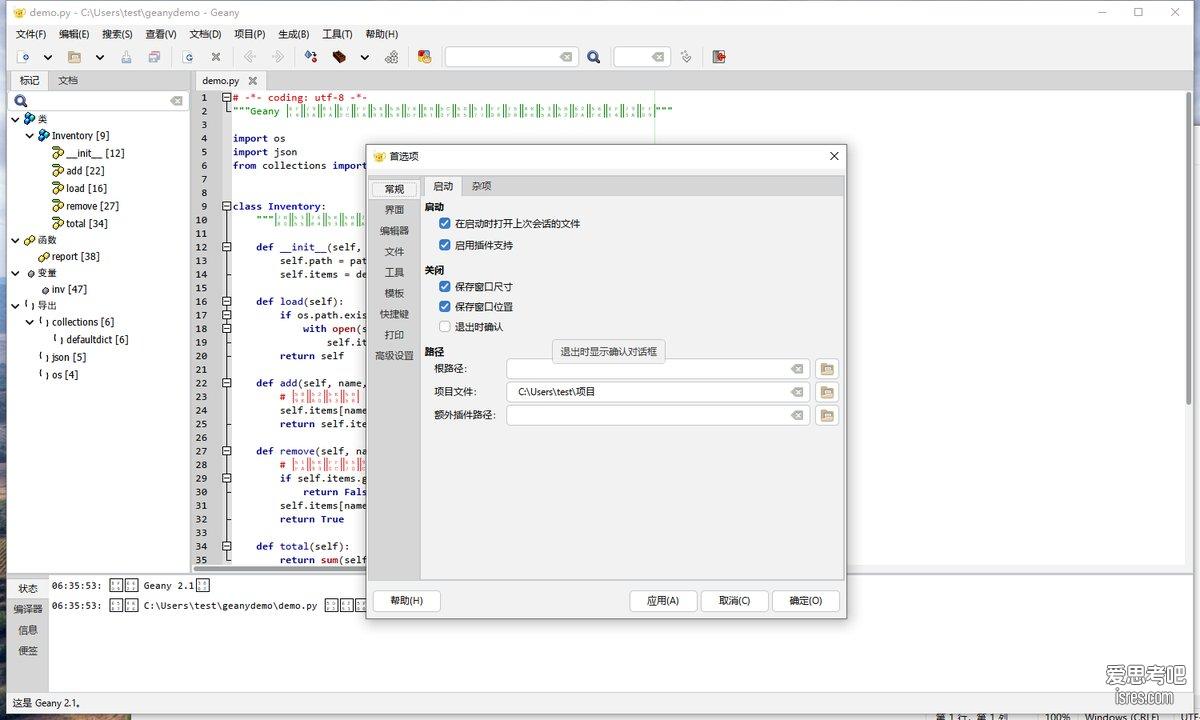Image resolution: width=1200 pixels, height=720 pixels.
Task: Clear the symbol sidebar filter field
Action: pos(176,101)
